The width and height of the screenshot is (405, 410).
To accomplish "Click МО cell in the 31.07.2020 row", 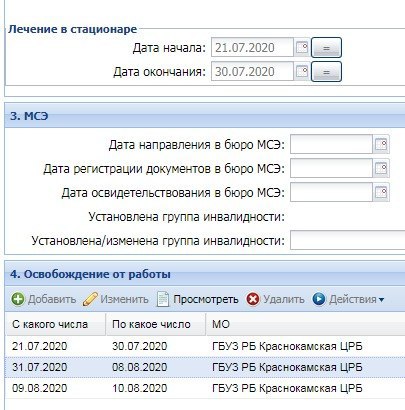I will point(287,367).
